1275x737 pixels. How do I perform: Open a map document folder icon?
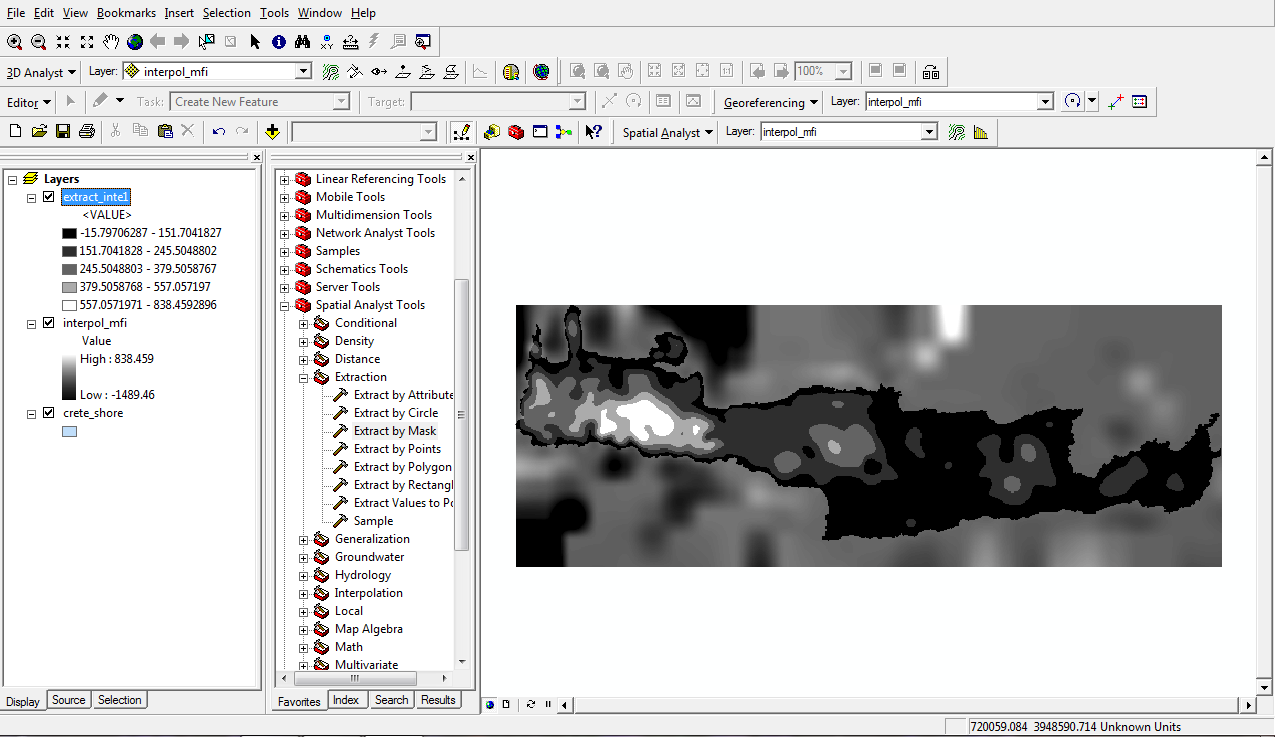[39, 131]
